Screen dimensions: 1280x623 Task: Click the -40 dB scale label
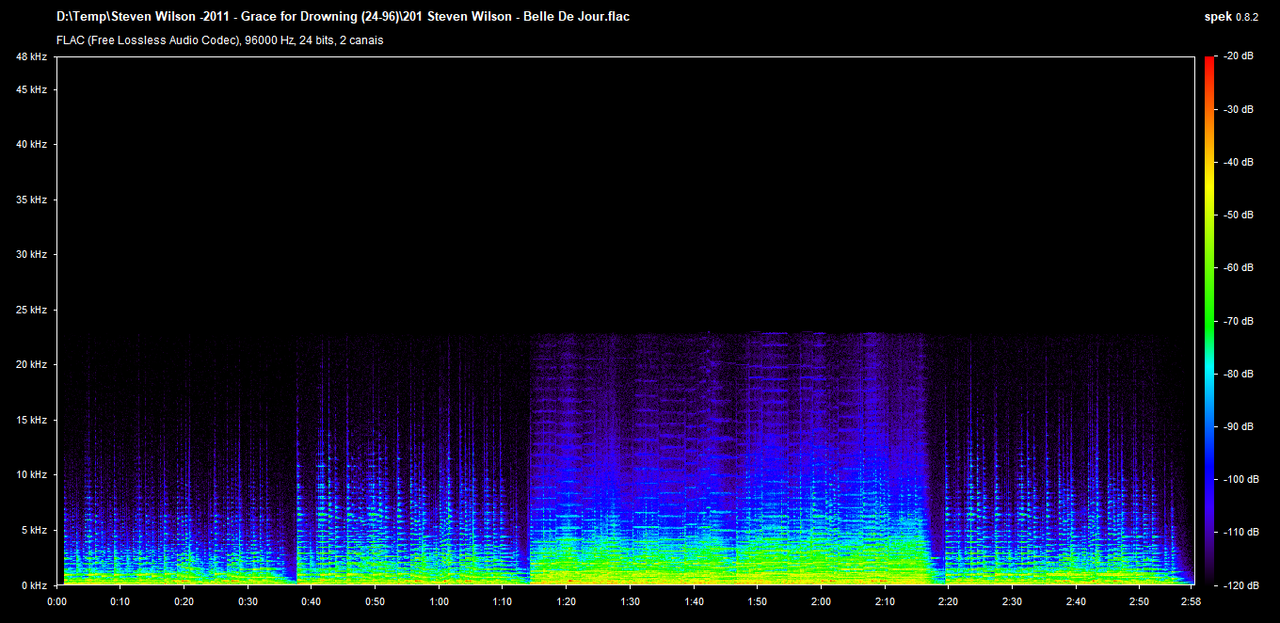pyautogui.click(x=1240, y=162)
